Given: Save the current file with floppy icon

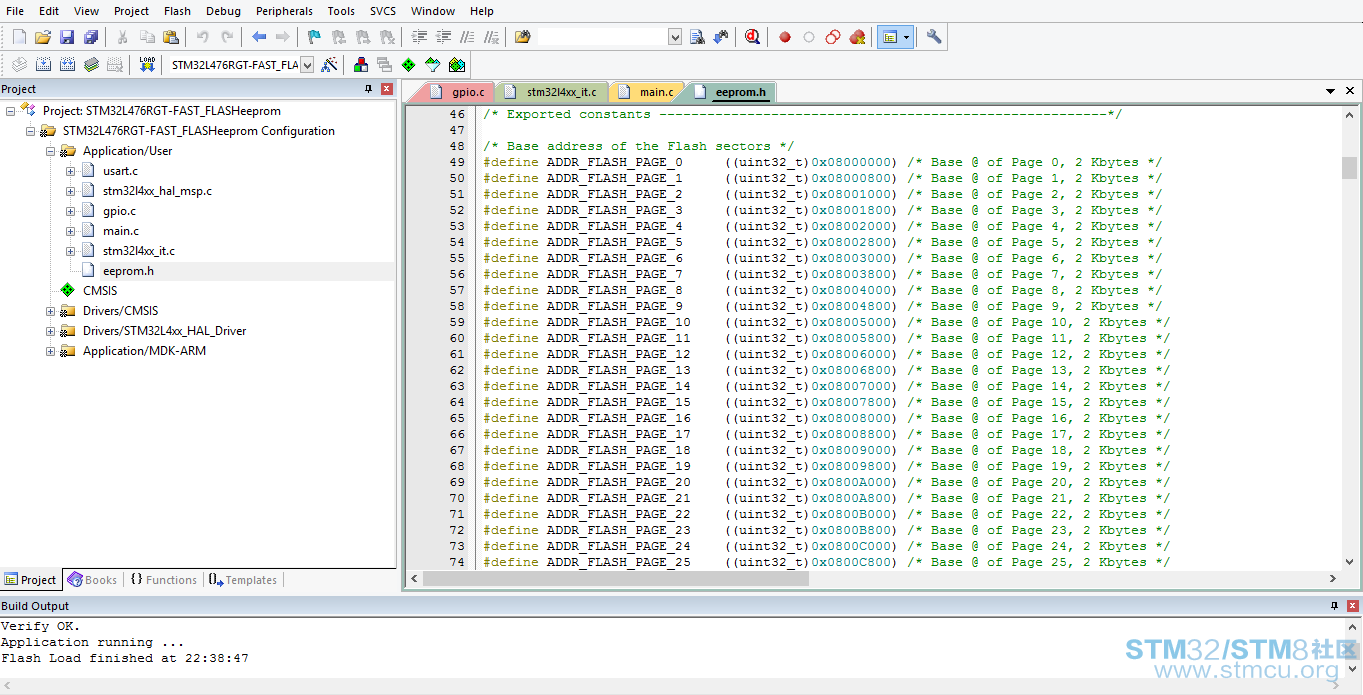Looking at the screenshot, I should point(67,37).
